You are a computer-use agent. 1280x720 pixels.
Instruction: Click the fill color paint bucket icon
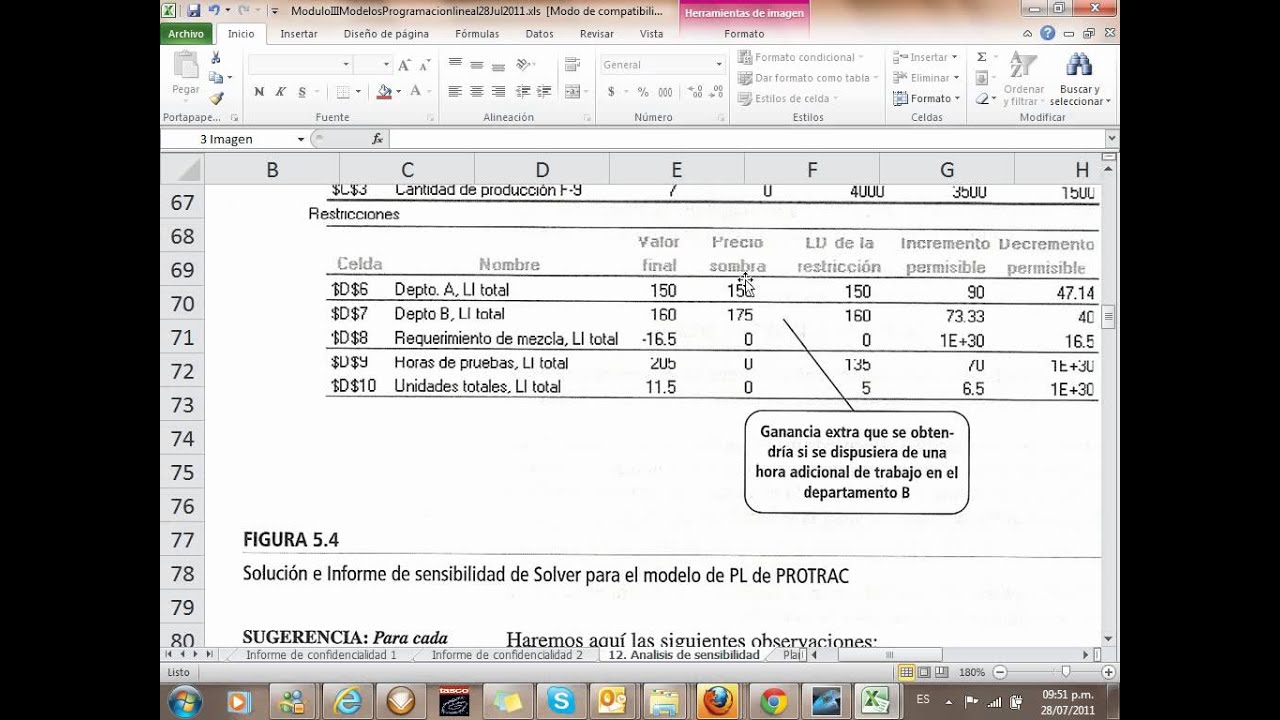pyautogui.click(x=384, y=92)
